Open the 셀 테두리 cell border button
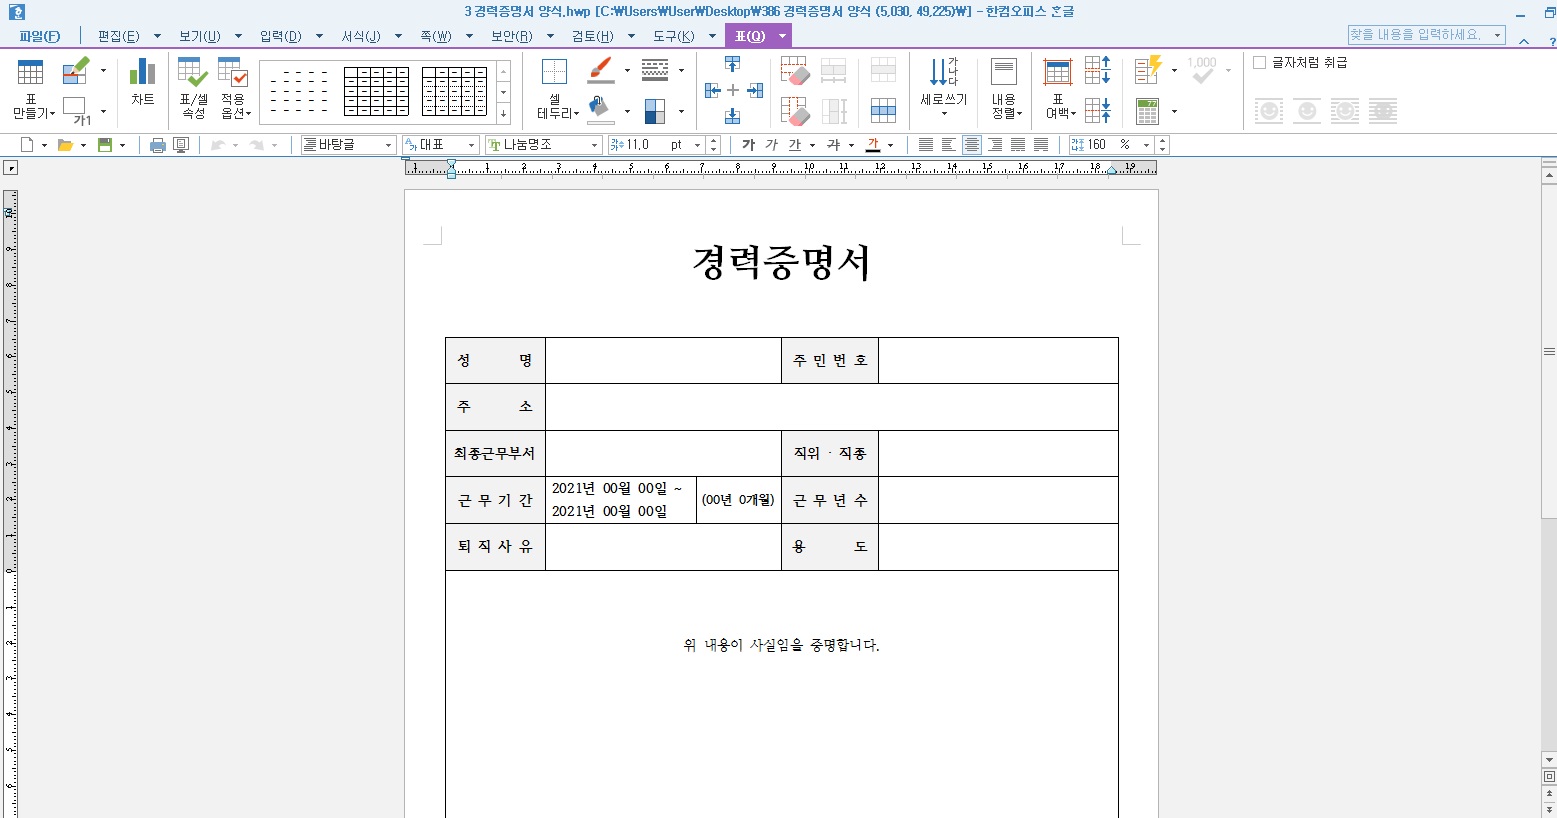1557x818 pixels. 555,88
